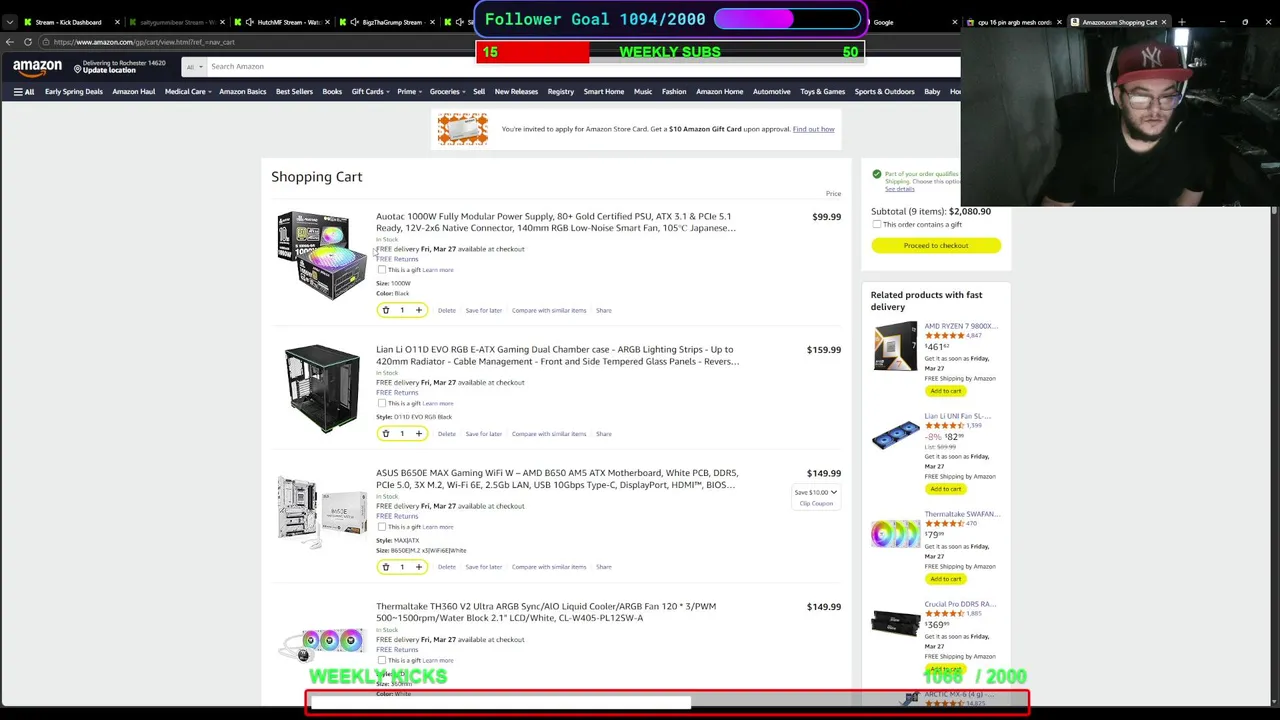The width and height of the screenshot is (1280, 720).
Task: Mark Lian Li O11D case as a gift
Action: [x=381, y=404]
